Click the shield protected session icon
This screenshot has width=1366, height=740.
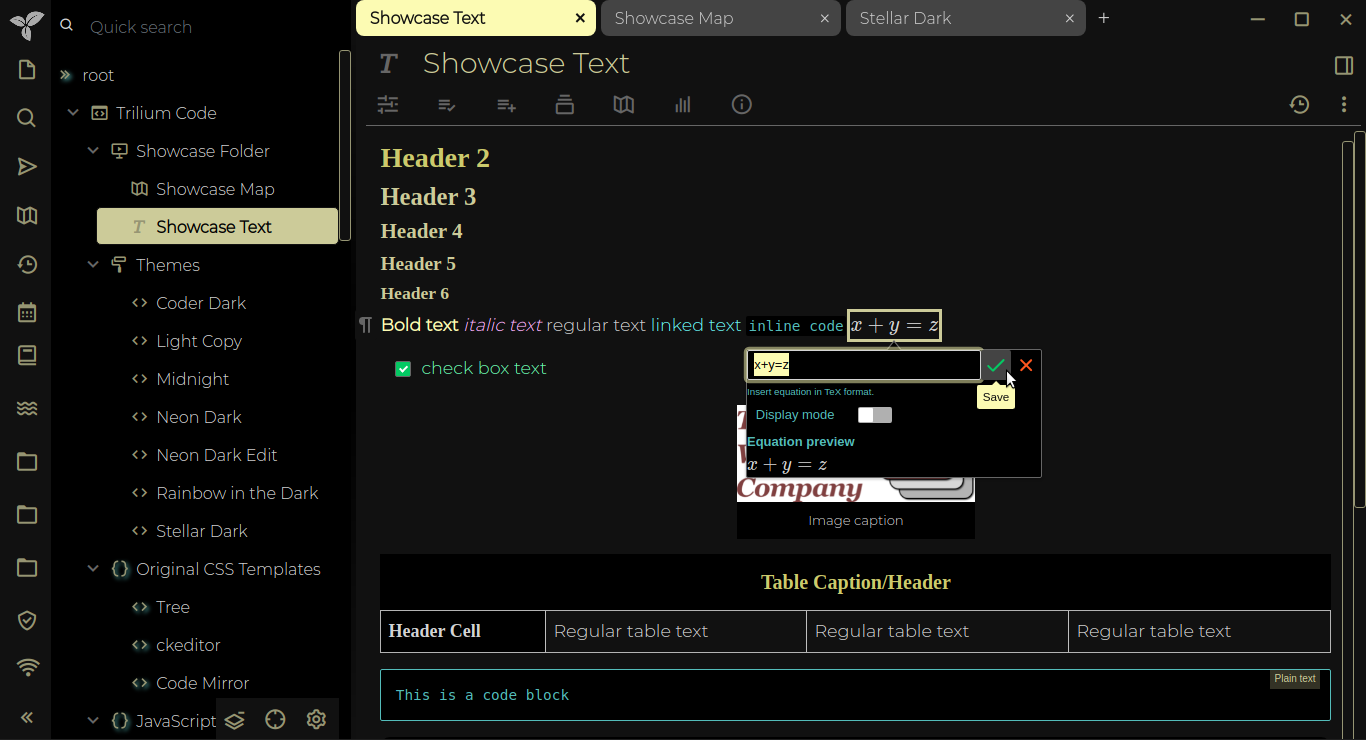[27, 621]
